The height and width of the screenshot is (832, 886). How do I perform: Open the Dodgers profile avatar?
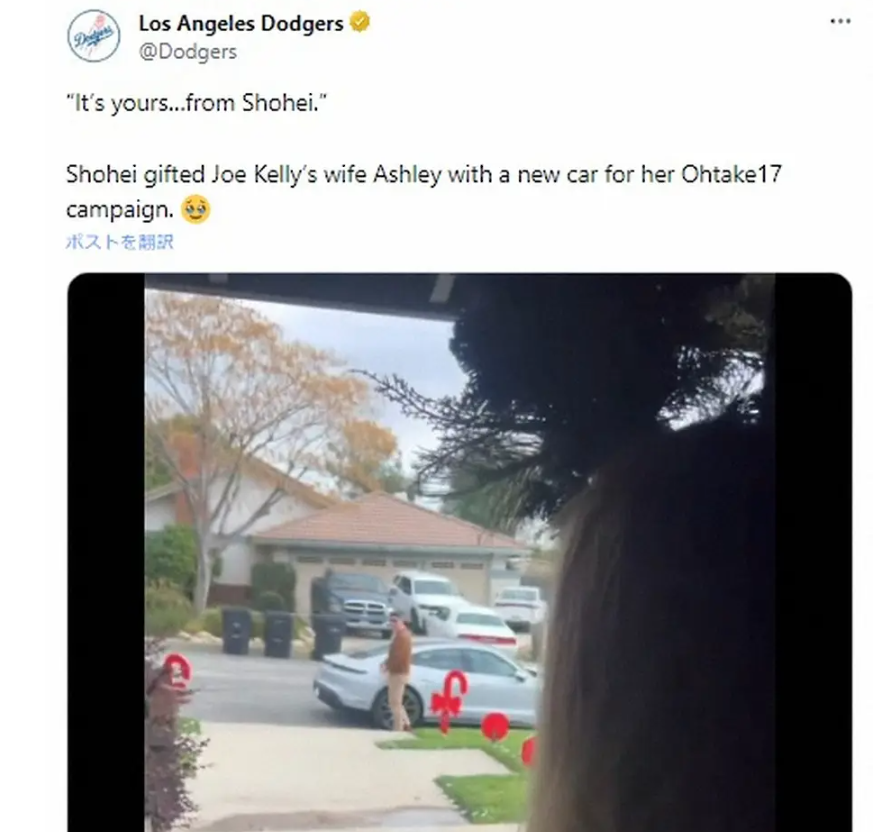(x=94, y=36)
